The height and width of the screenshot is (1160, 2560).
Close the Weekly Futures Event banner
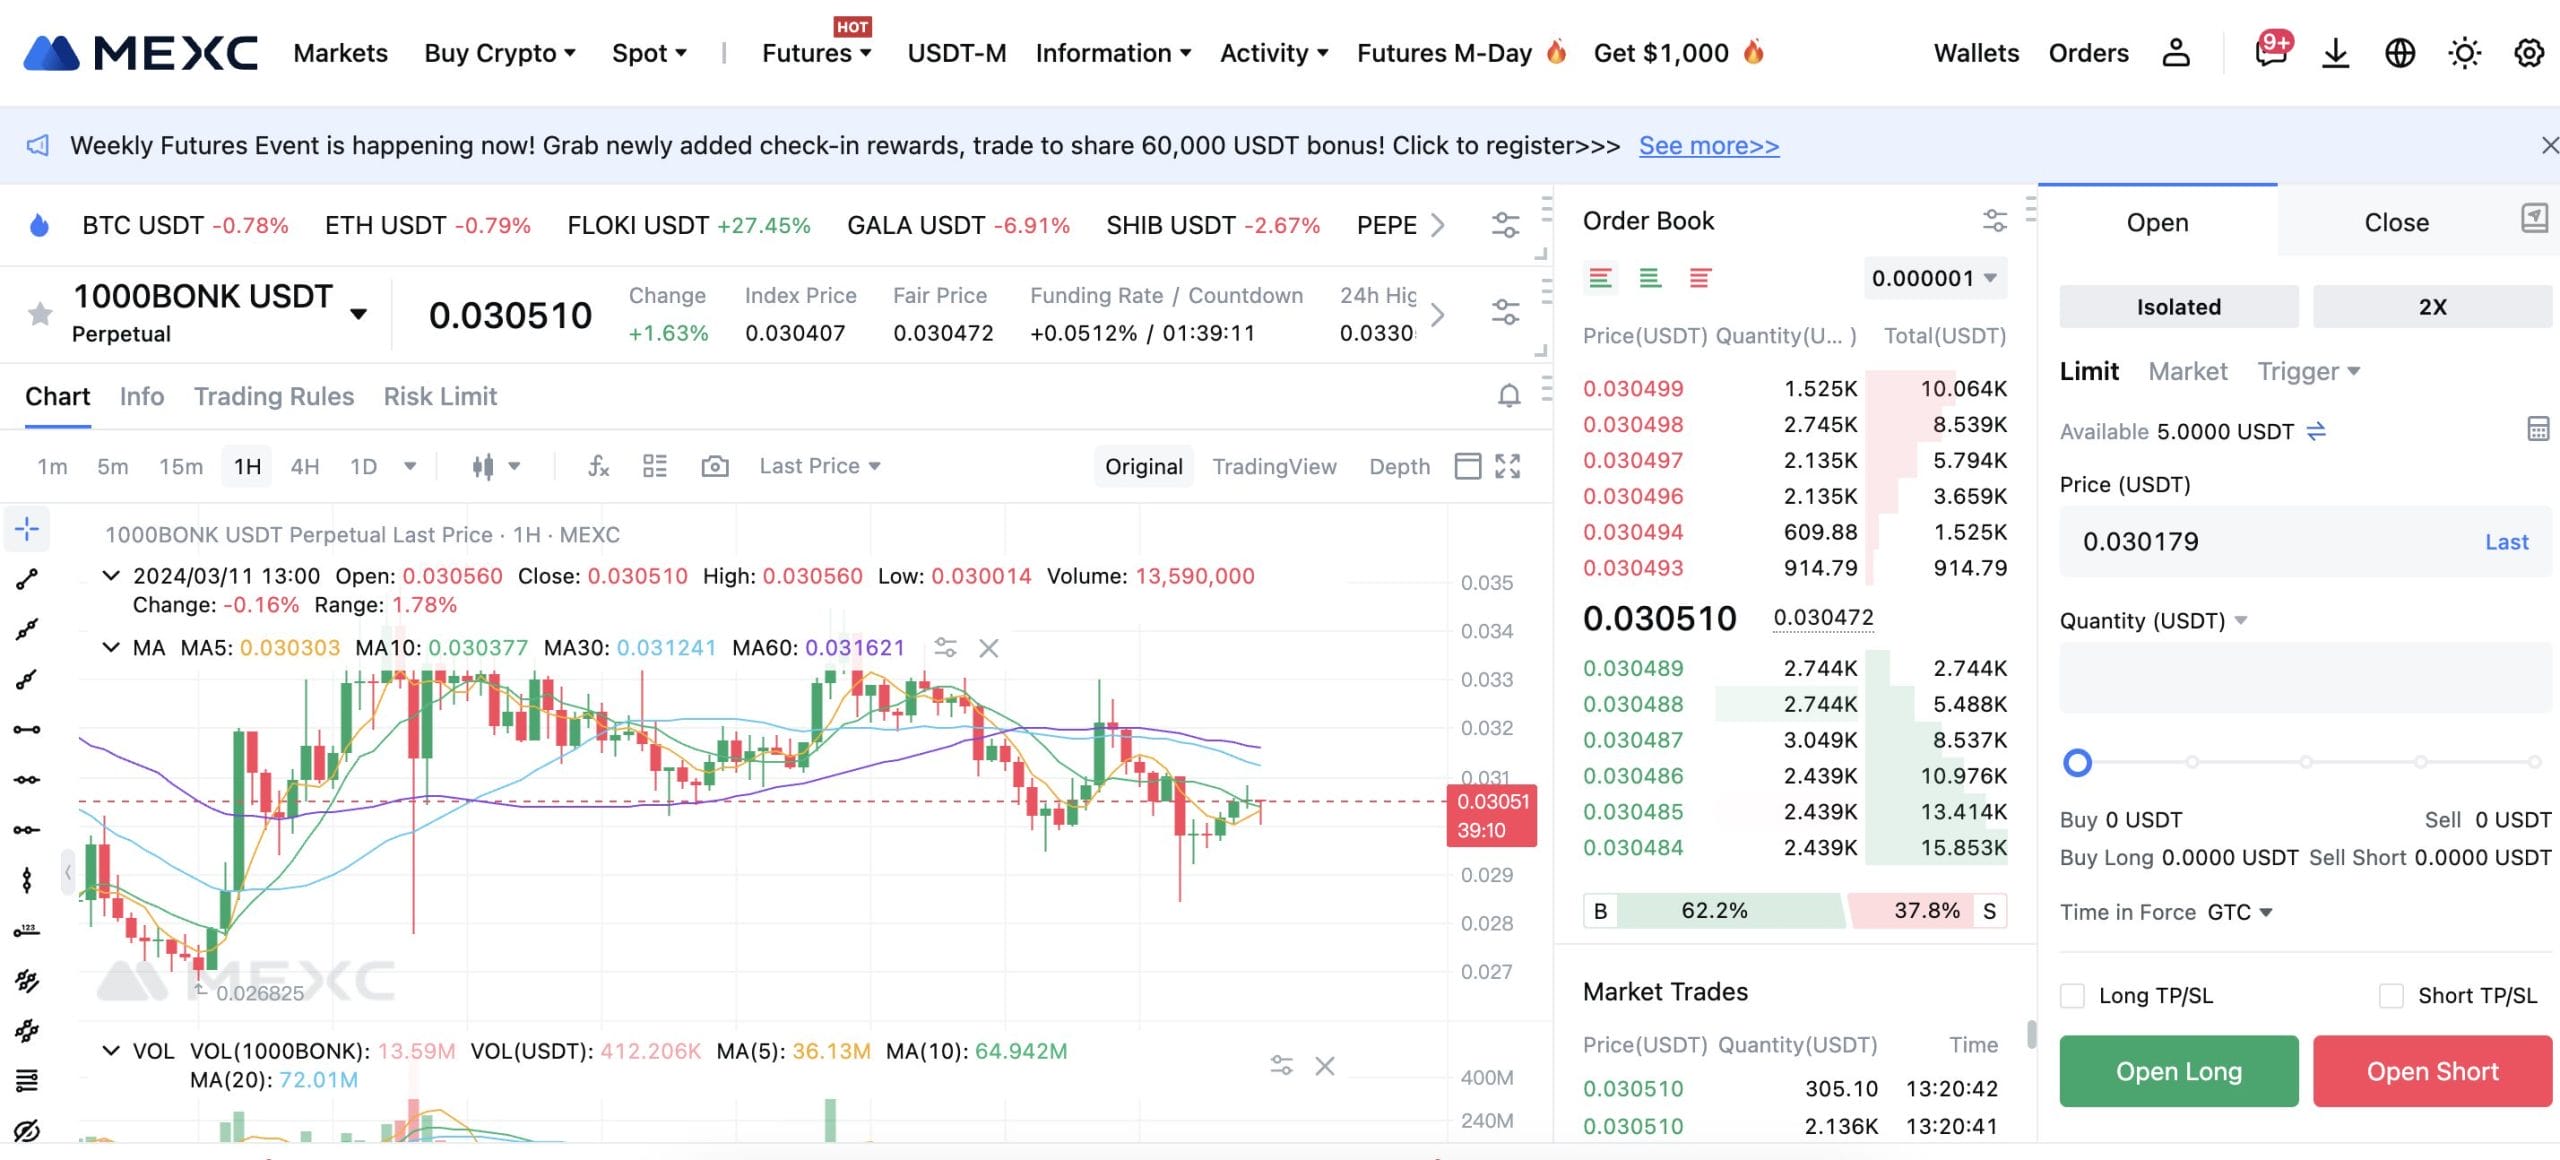click(2550, 146)
